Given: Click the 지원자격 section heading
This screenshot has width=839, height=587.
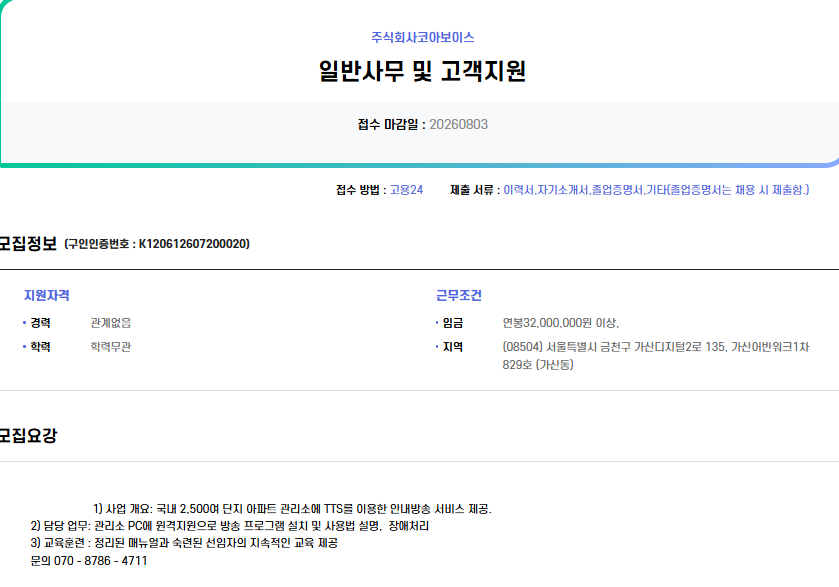Looking at the screenshot, I should 47,295.
